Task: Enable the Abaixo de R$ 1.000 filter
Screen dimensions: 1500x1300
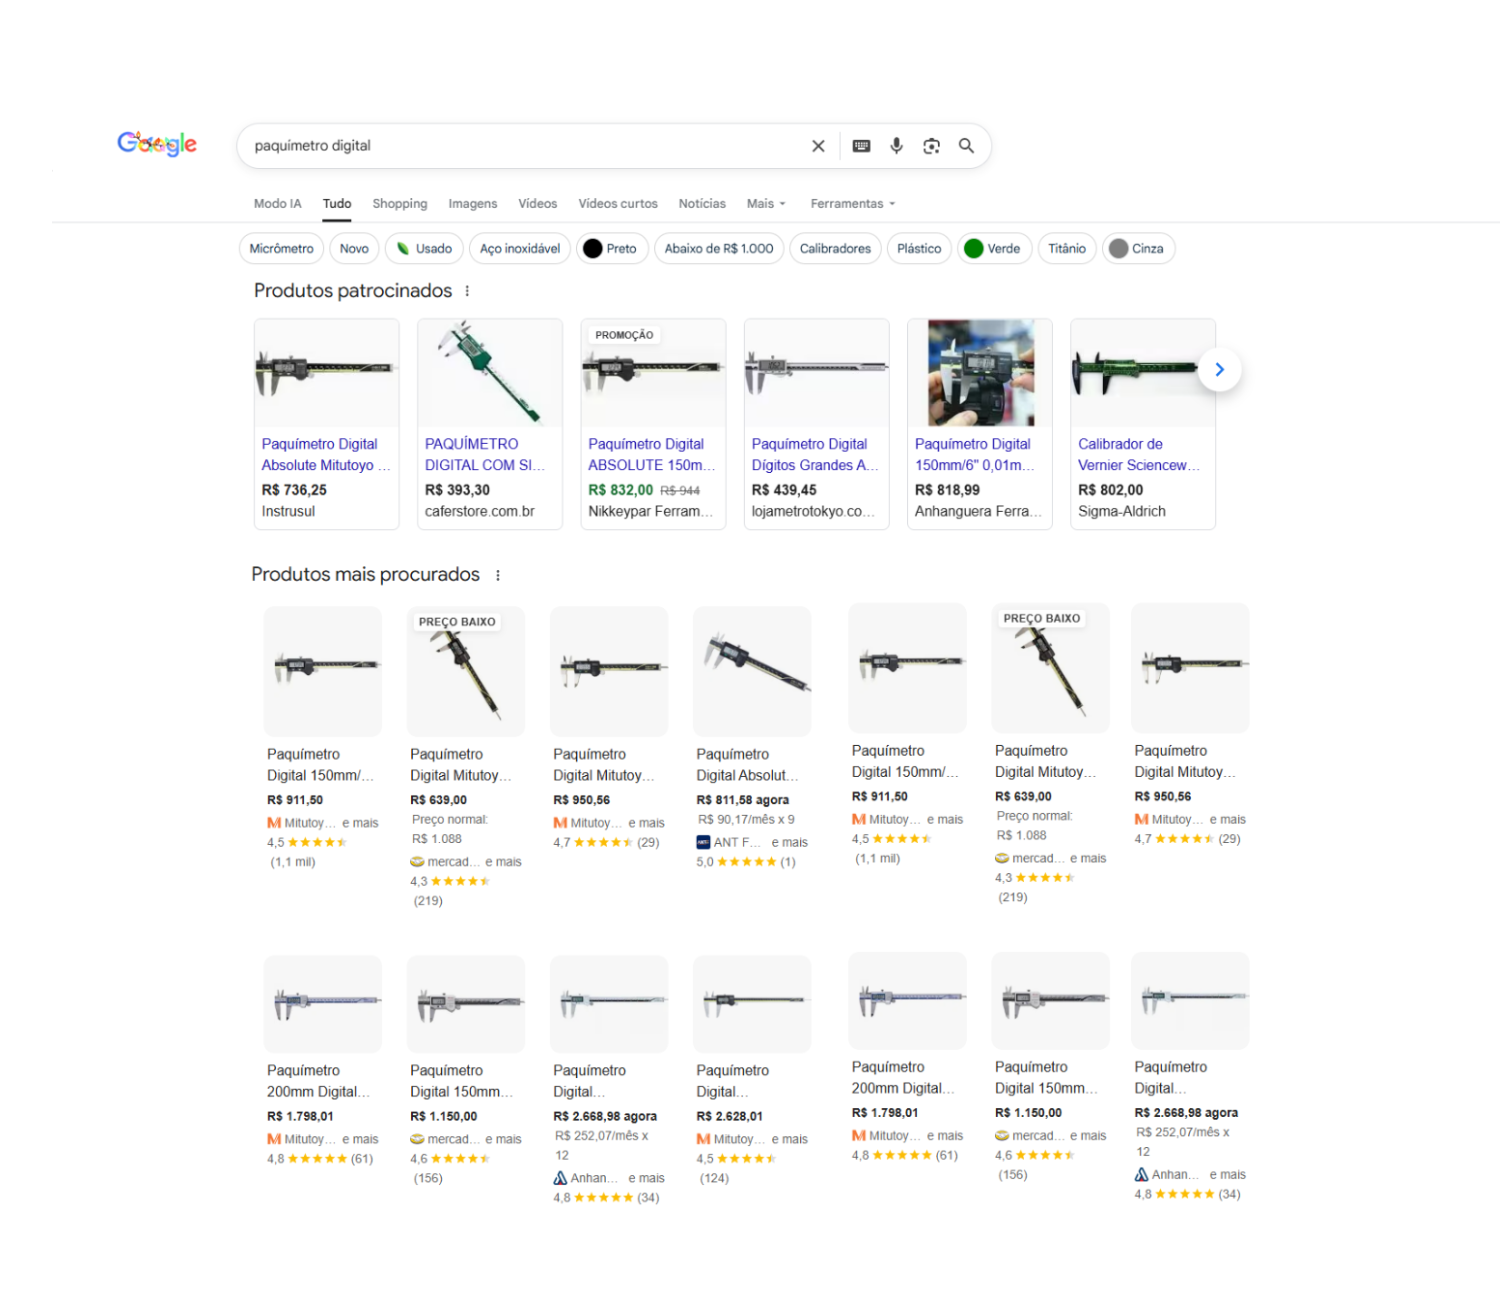Action: click(719, 248)
